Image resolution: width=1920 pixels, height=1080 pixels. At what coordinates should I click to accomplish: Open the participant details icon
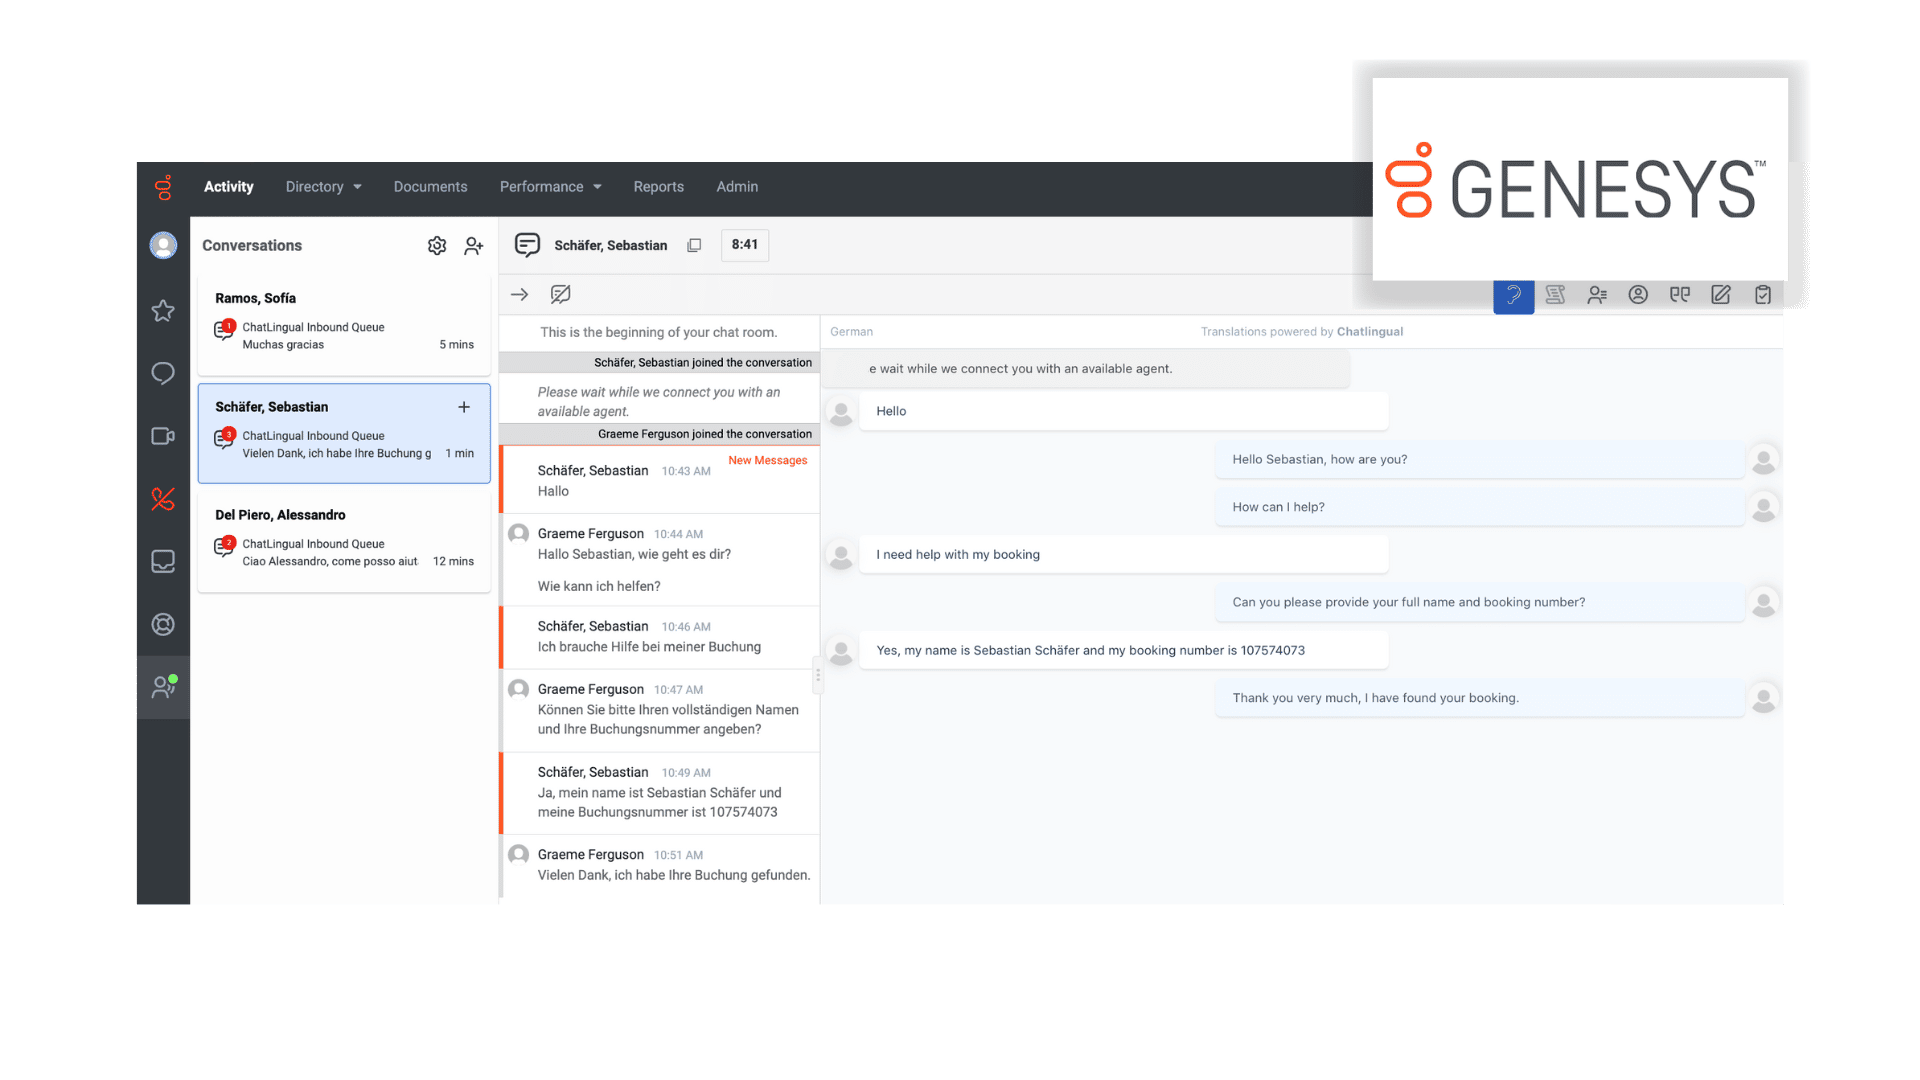(x=1597, y=294)
